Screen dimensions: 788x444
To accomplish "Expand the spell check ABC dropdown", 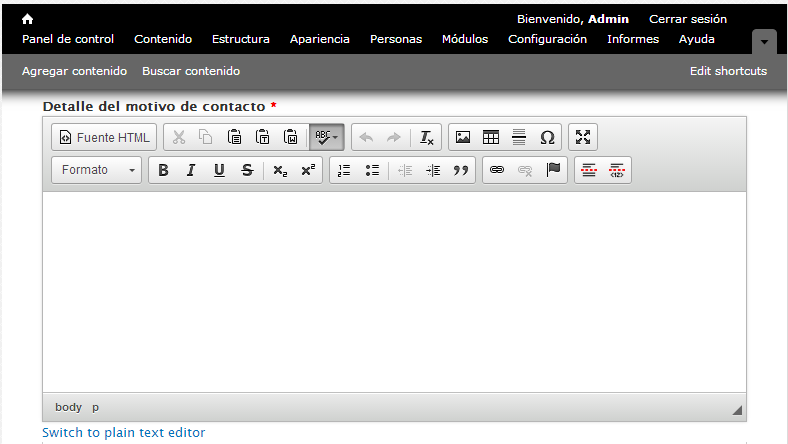I will [327, 137].
